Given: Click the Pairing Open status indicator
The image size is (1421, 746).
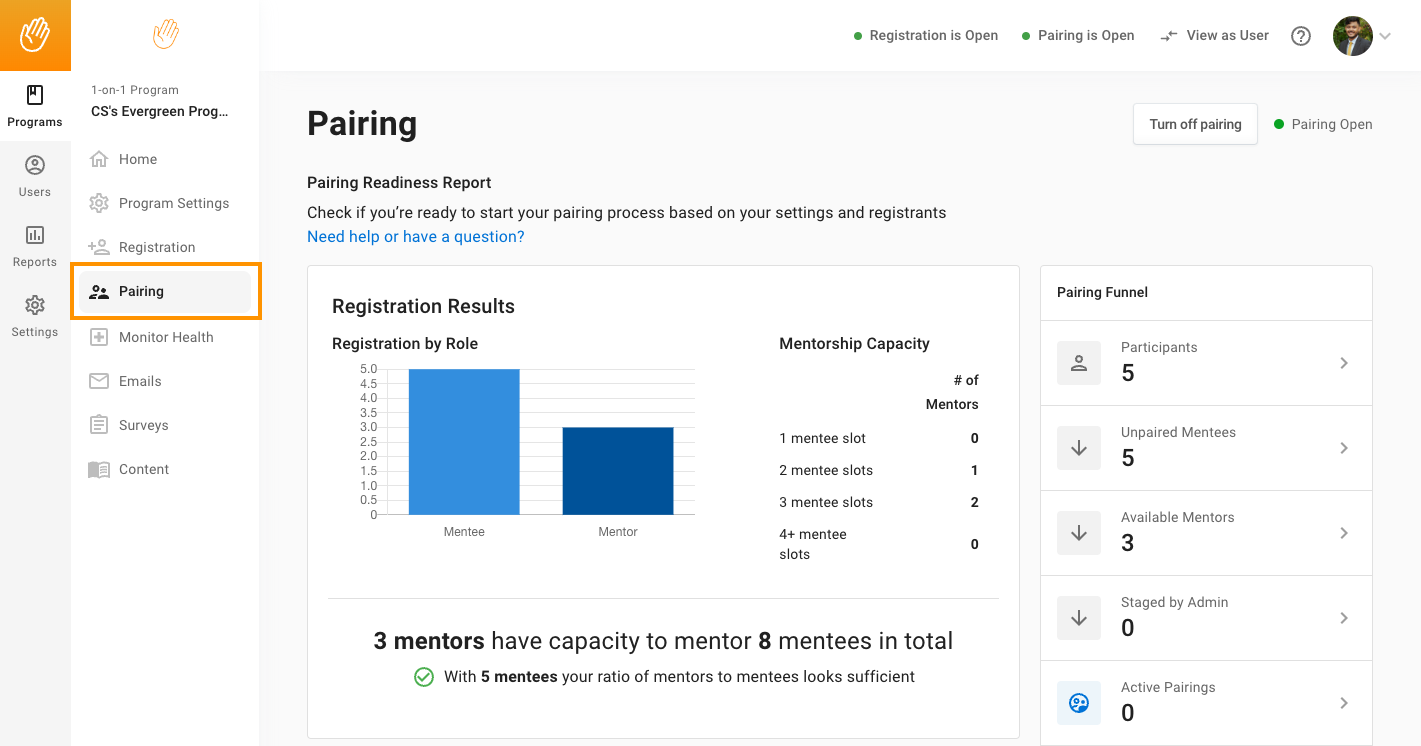Looking at the screenshot, I should (x=1323, y=124).
